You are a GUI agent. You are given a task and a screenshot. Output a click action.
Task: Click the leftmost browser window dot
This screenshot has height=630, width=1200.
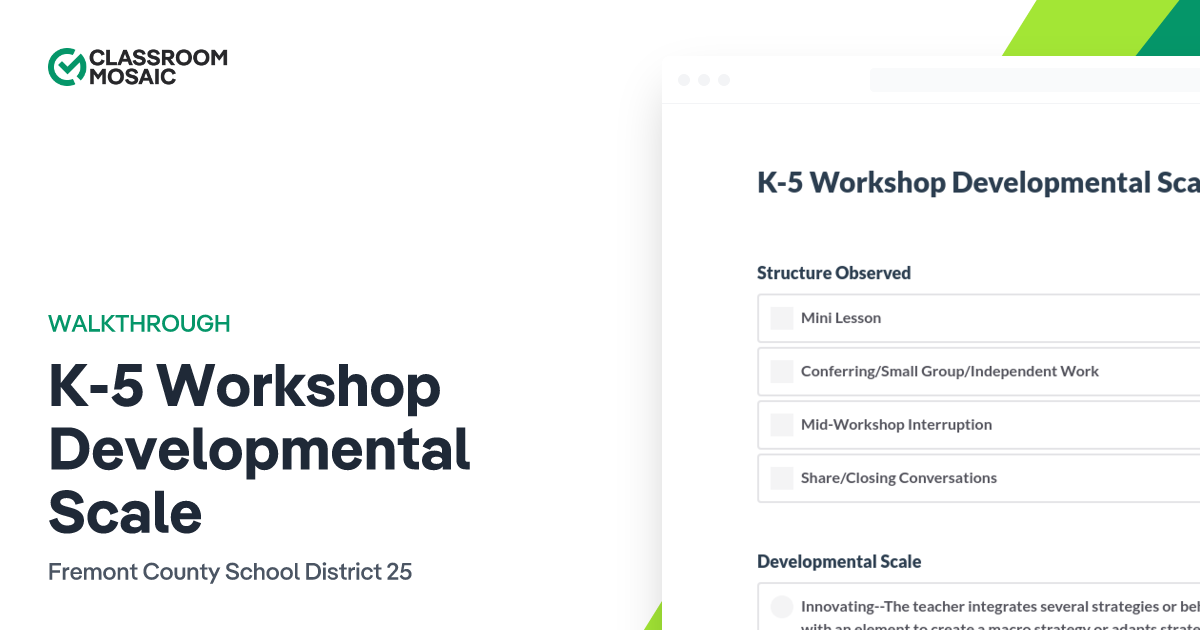[x=684, y=78]
